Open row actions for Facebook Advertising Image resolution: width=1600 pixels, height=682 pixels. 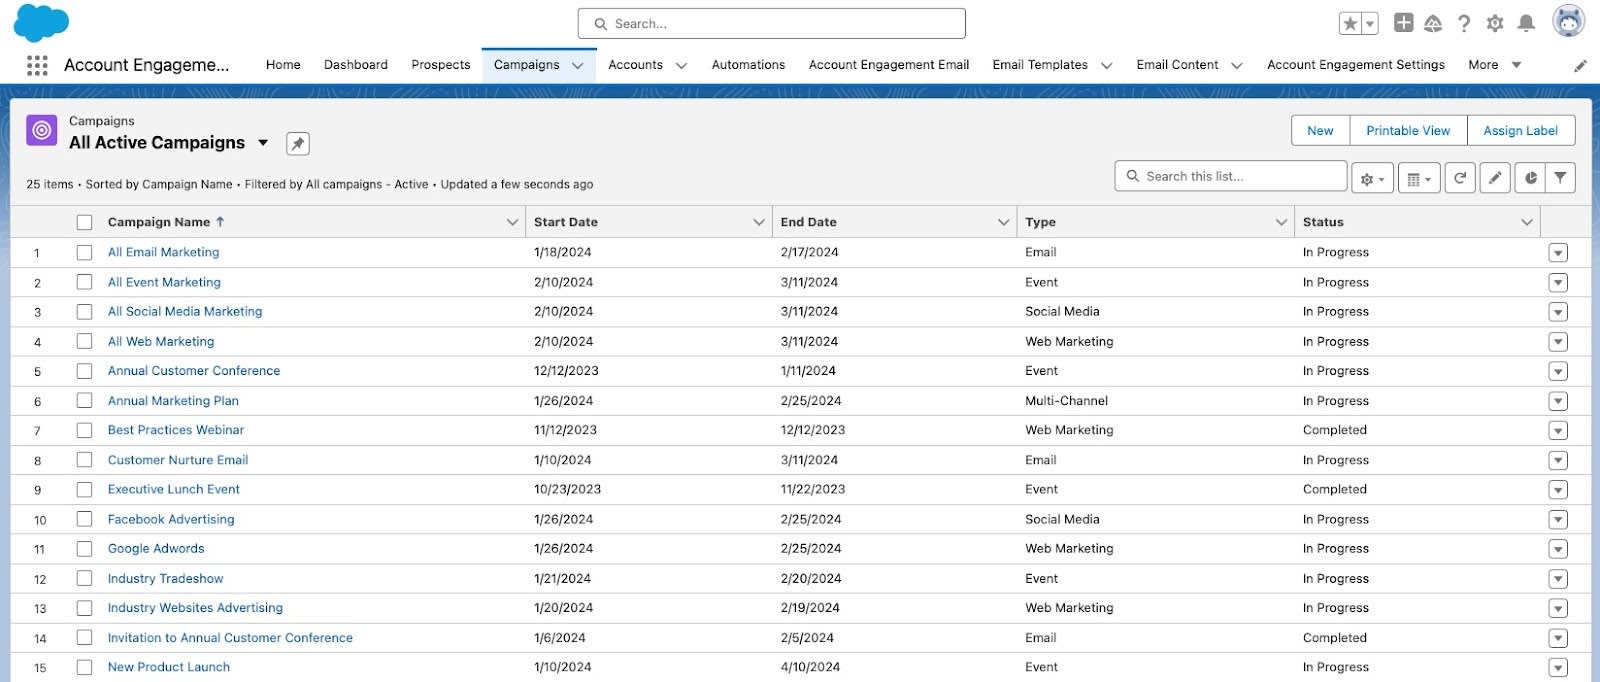[1558, 519]
